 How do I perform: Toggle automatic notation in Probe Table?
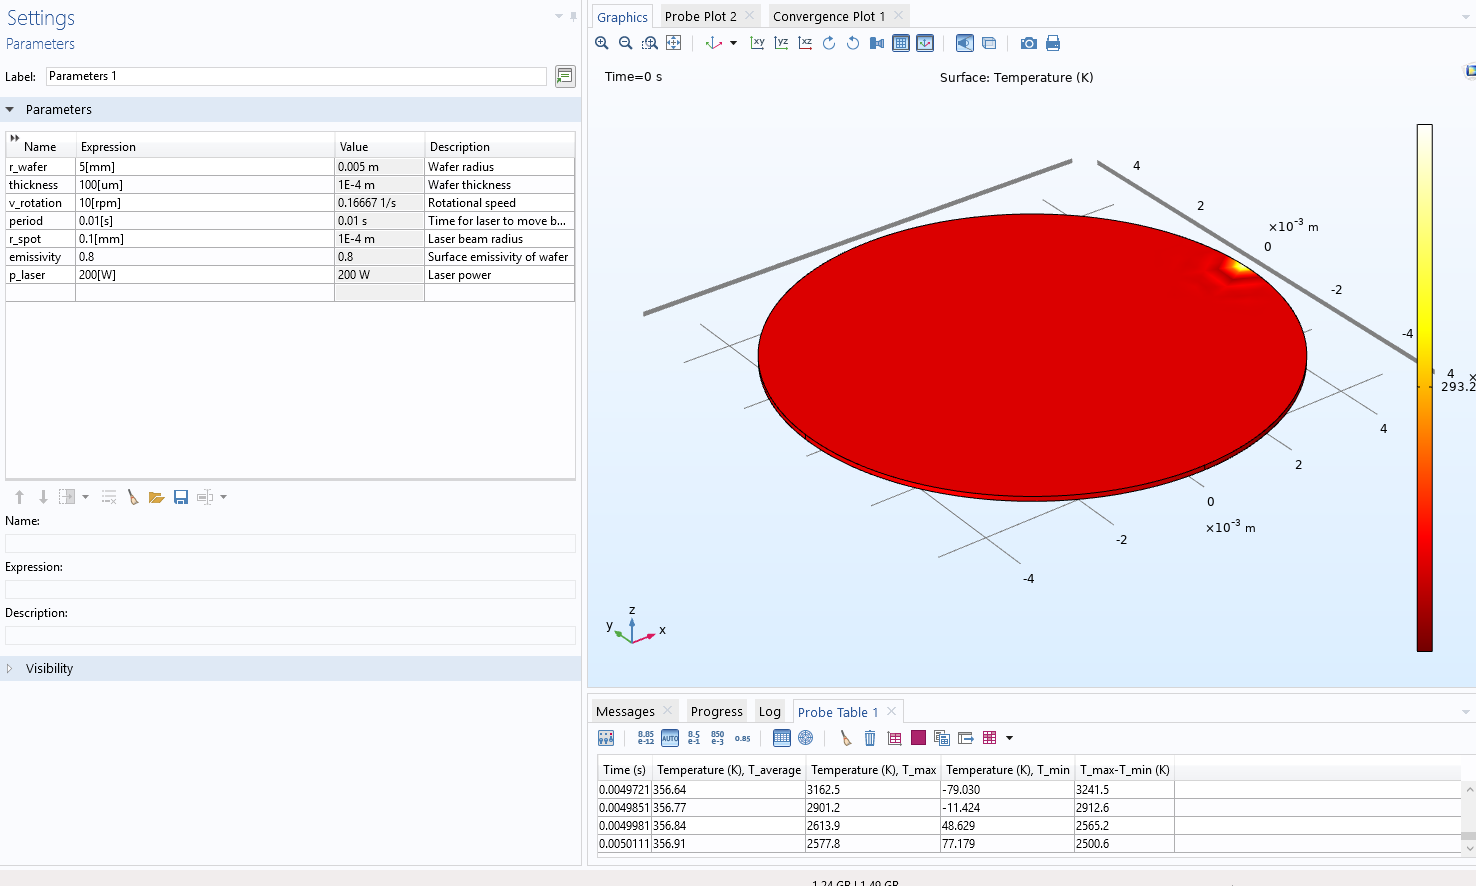pyautogui.click(x=670, y=738)
